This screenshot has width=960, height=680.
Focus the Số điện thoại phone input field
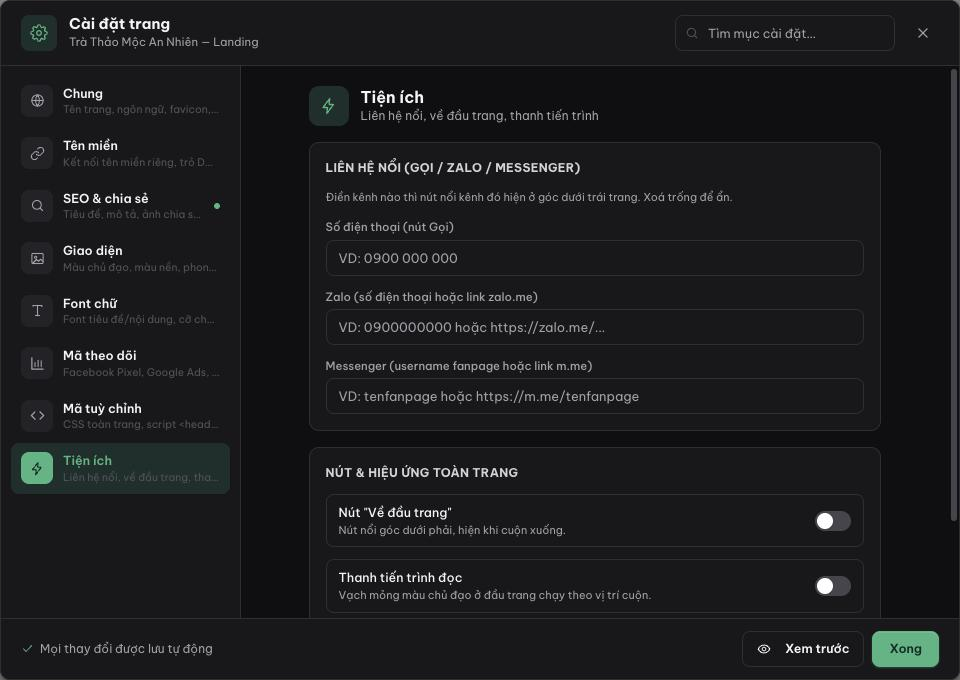[x=594, y=258]
